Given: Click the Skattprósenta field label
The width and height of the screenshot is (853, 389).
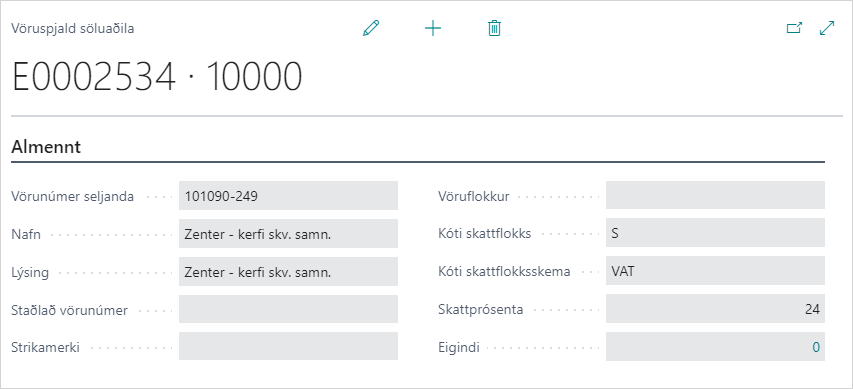Looking at the screenshot, I should (x=480, y=310).
